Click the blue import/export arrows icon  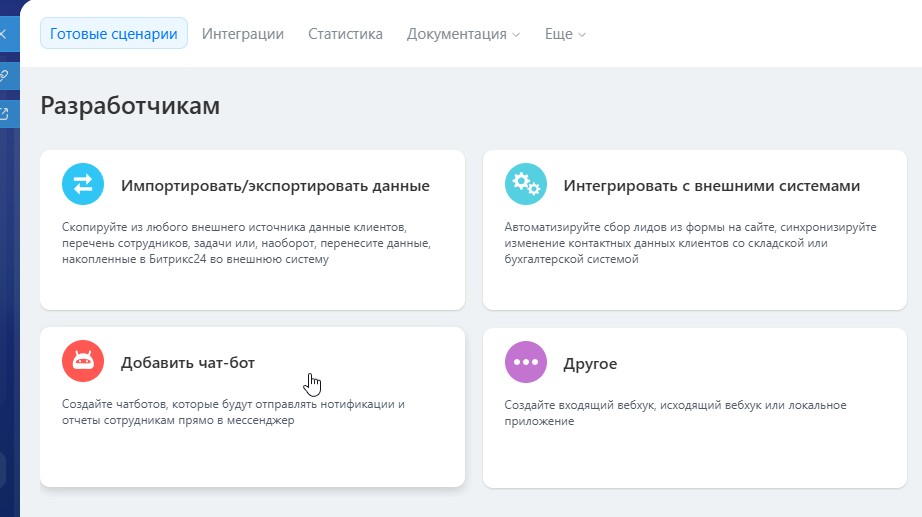(83, 184)
